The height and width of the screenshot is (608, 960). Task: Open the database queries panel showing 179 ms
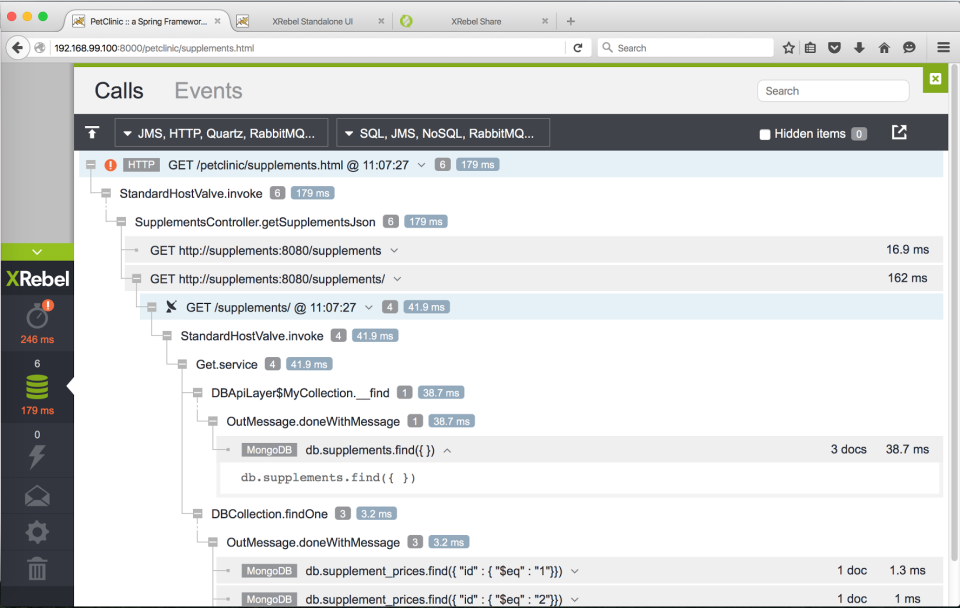37,382
